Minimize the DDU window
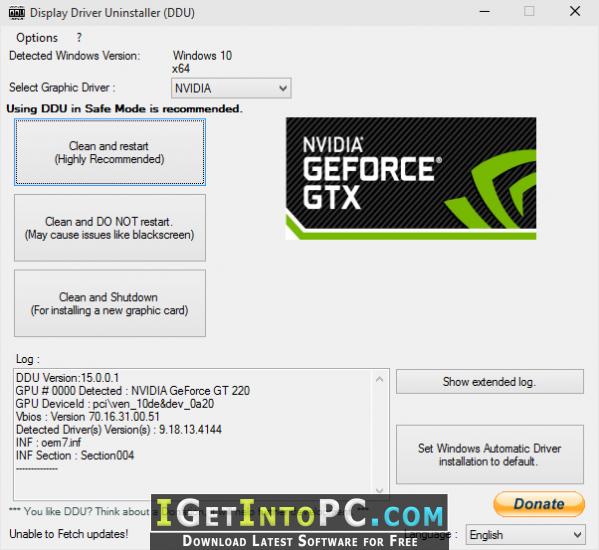Viewport: 599px width, 550px height. [x=485, y=12]
